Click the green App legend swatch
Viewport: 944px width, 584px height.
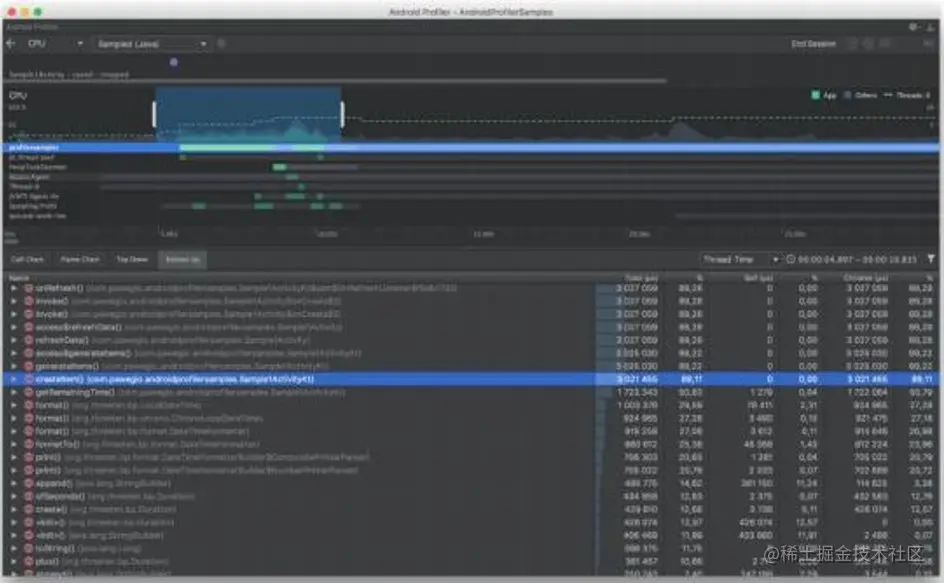(x=815, y=95)
